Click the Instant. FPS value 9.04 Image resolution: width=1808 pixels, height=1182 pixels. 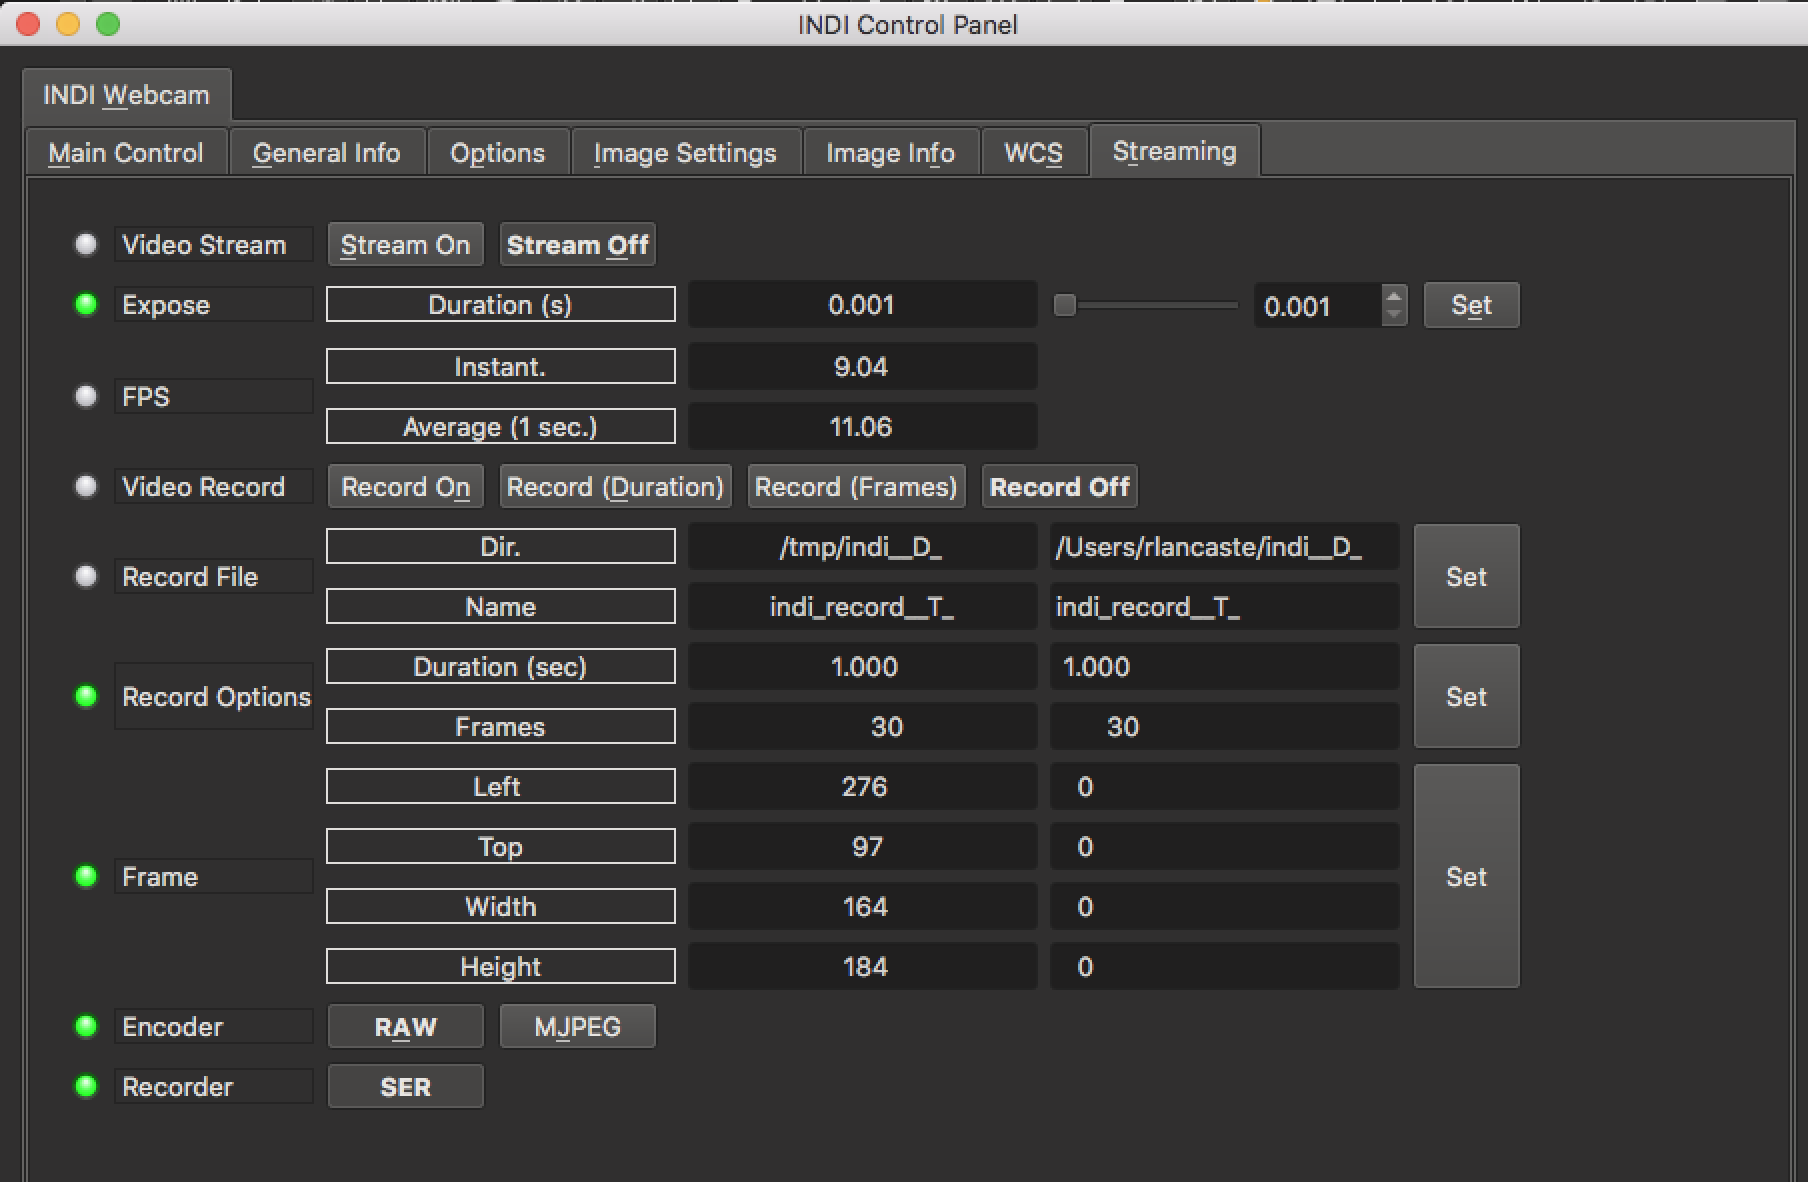862,367
